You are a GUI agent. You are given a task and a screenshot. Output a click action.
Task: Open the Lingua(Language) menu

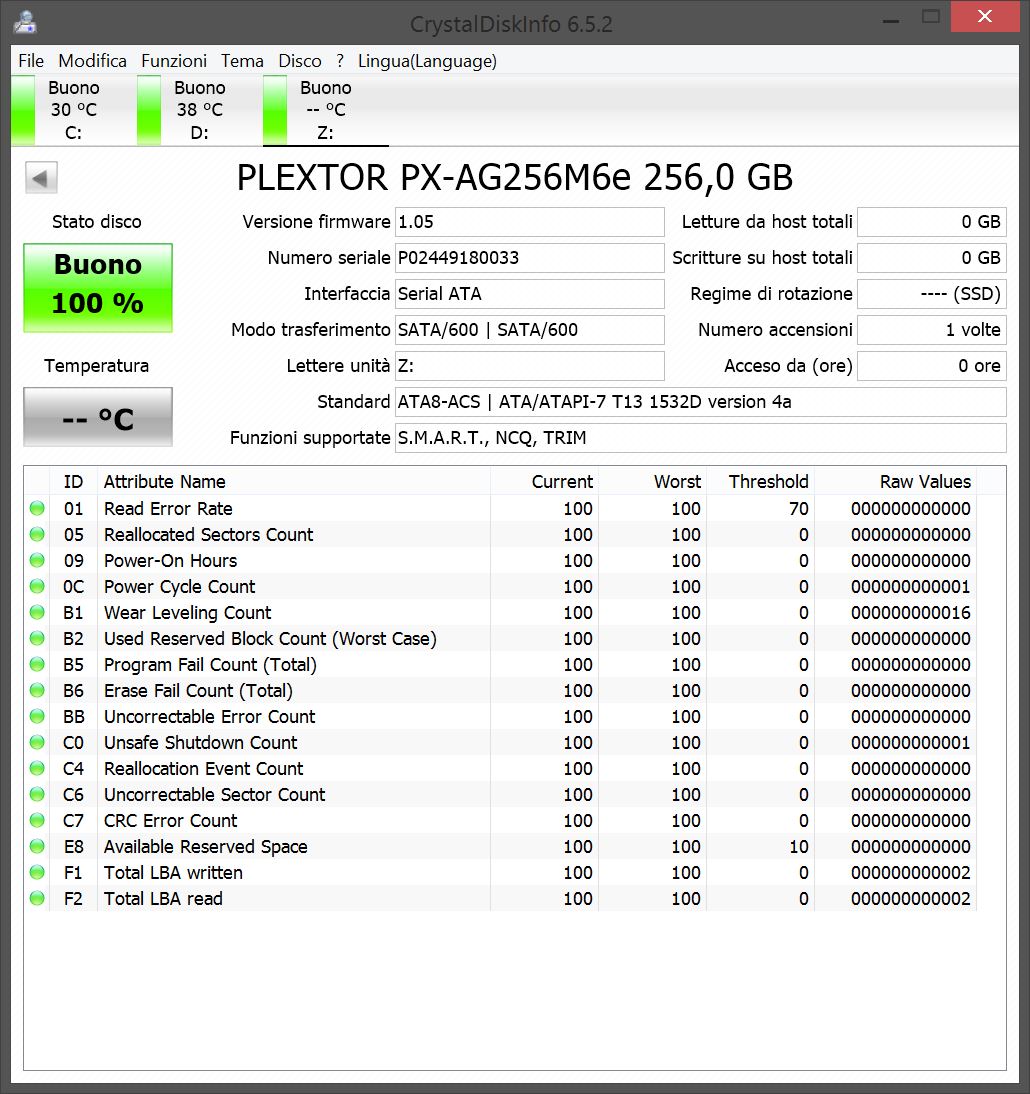coord(427,61)
